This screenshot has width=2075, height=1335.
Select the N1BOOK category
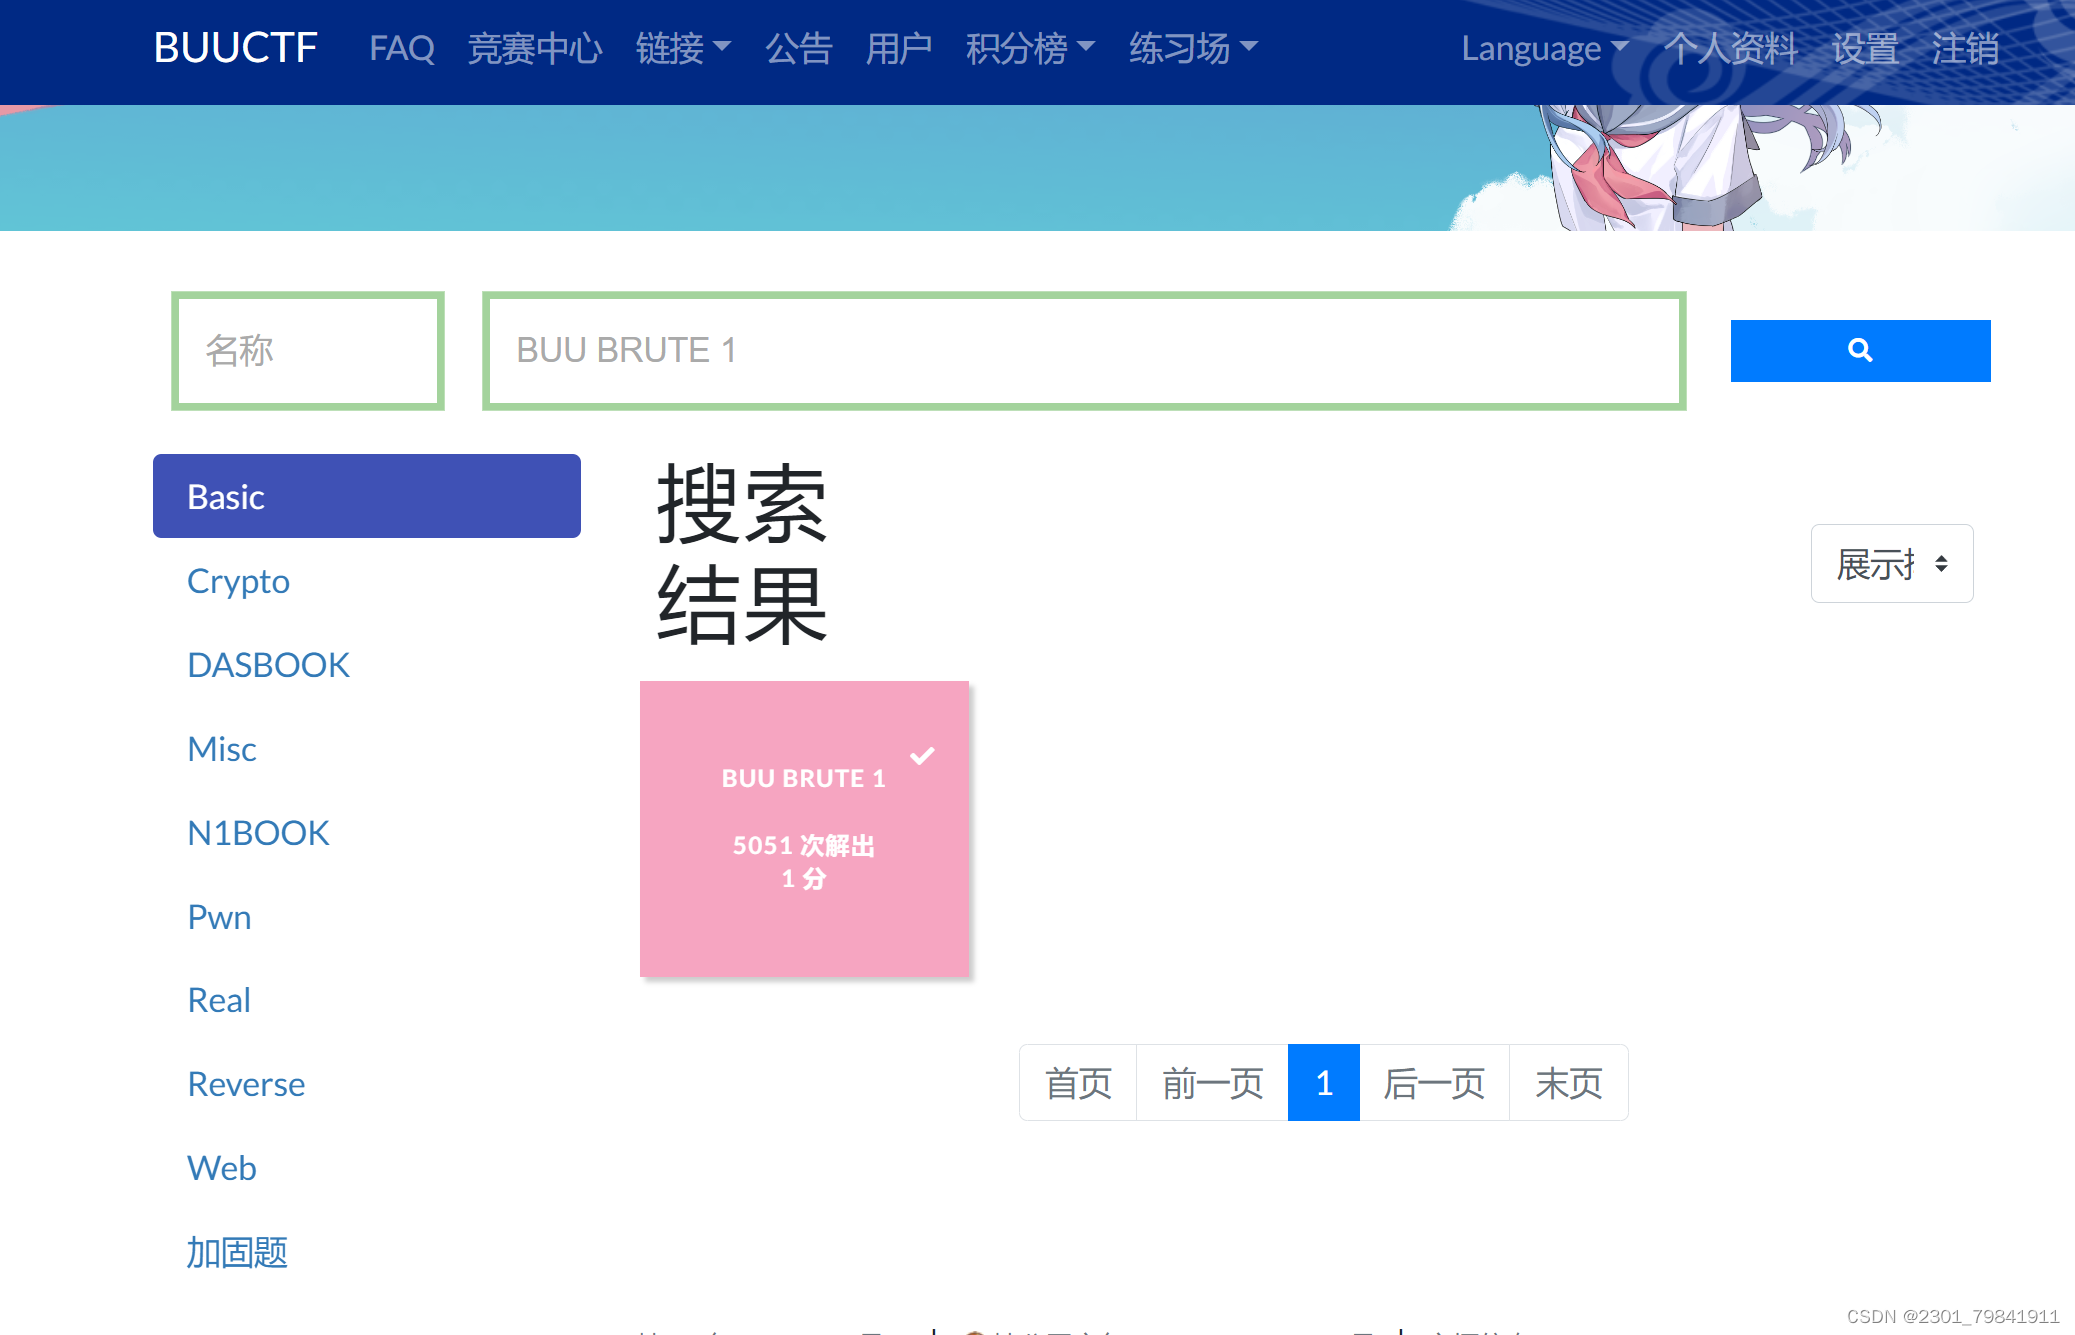point(258,832)
